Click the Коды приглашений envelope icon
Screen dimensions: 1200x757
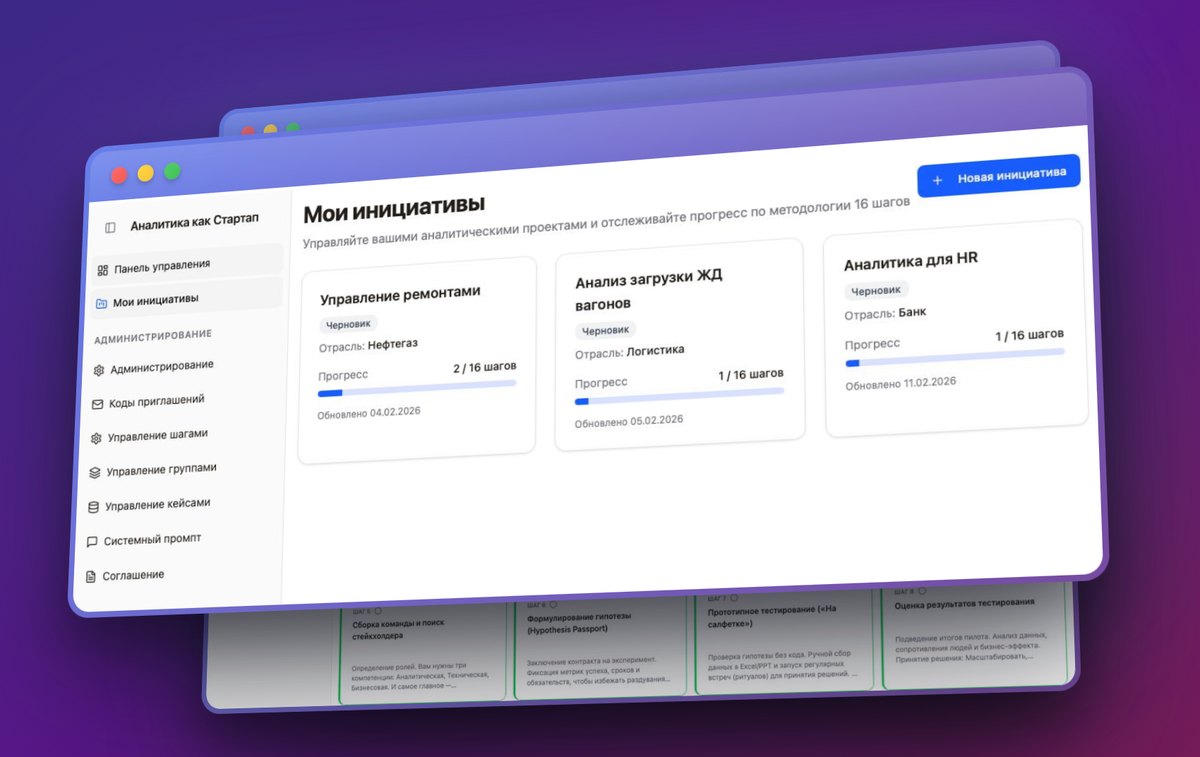tap(98, 404)
